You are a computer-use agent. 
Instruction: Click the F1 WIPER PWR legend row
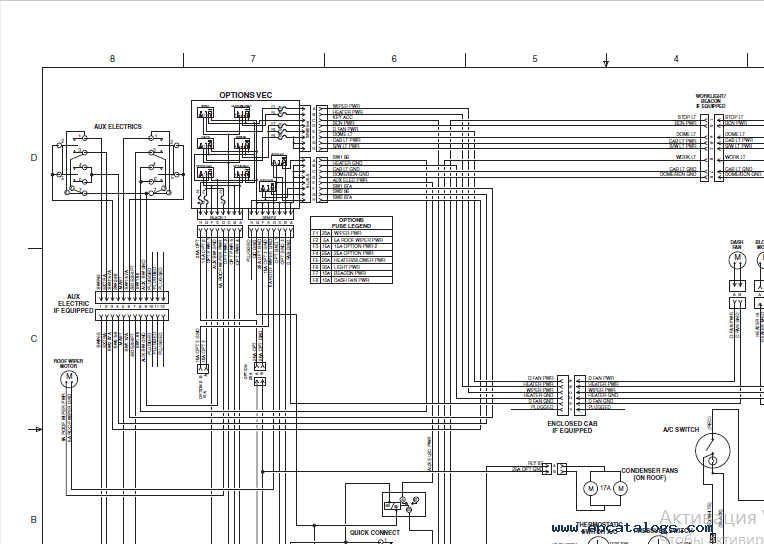(x=351, y=233)
